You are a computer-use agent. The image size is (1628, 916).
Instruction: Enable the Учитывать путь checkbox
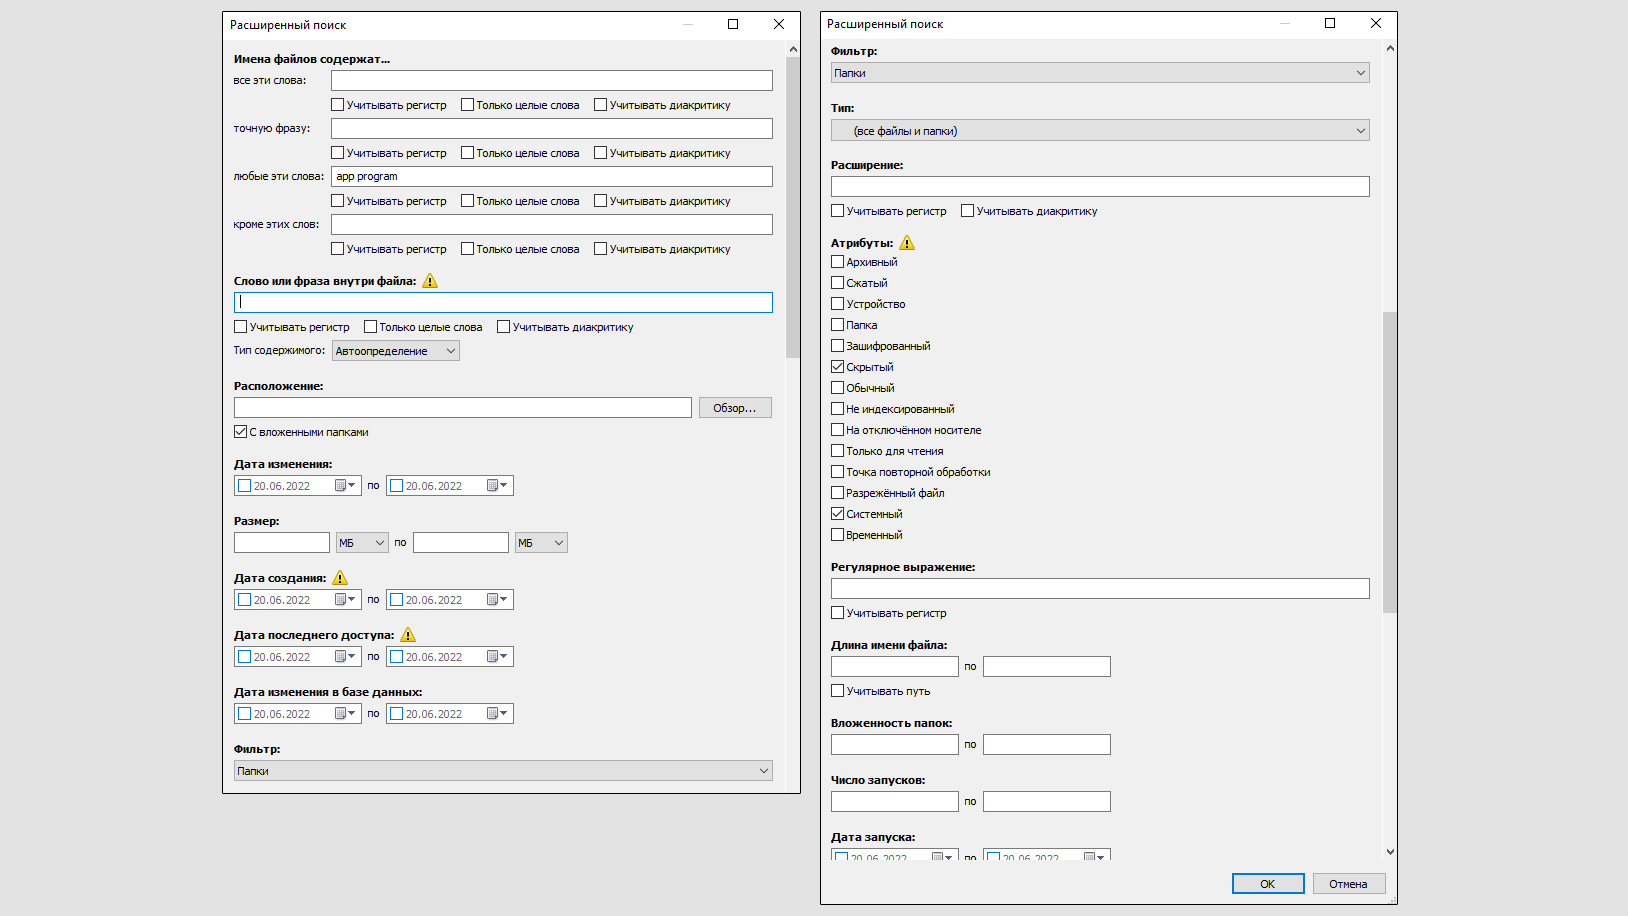838,691
